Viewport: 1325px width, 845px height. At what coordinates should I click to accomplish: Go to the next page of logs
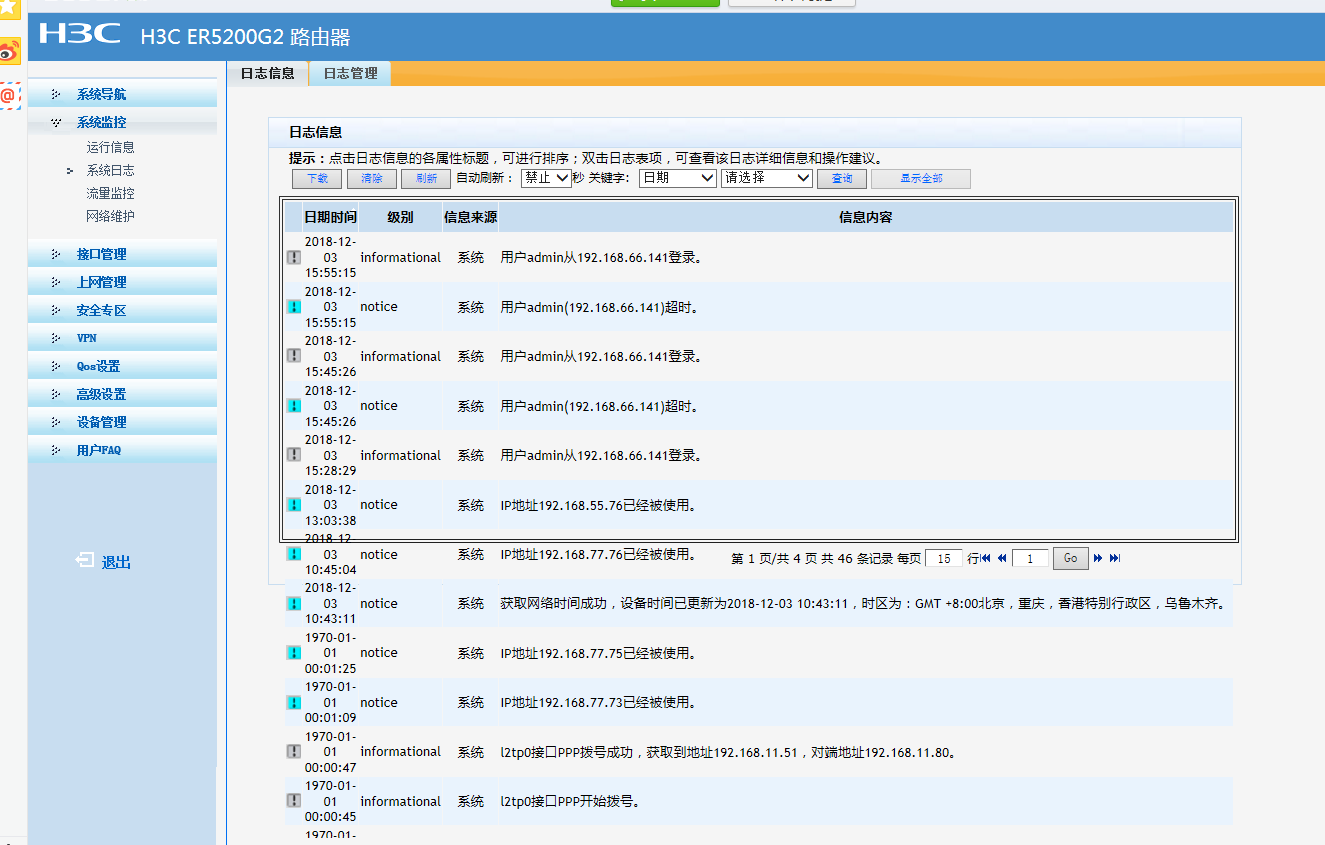click(x=1098, y=558)
